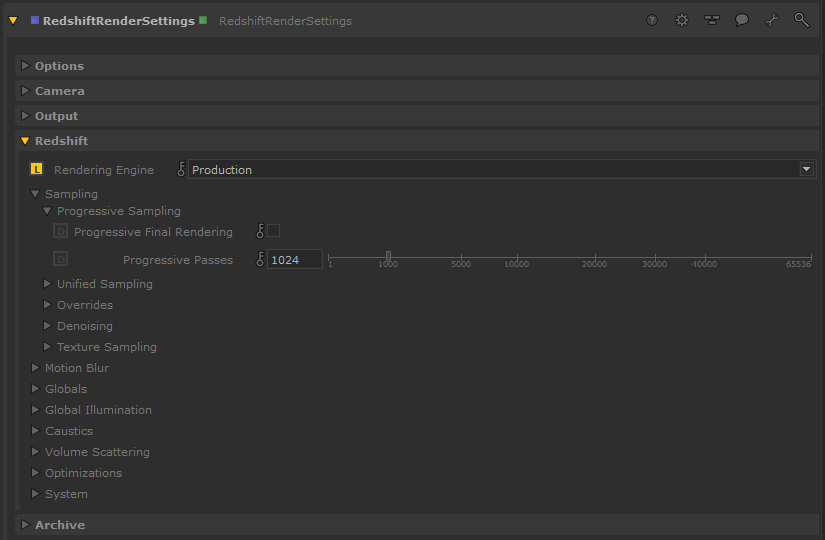825x540 pixels.
Task: Expand the Optimizations group
Action: pyautogui.click(x=35, y=473)
